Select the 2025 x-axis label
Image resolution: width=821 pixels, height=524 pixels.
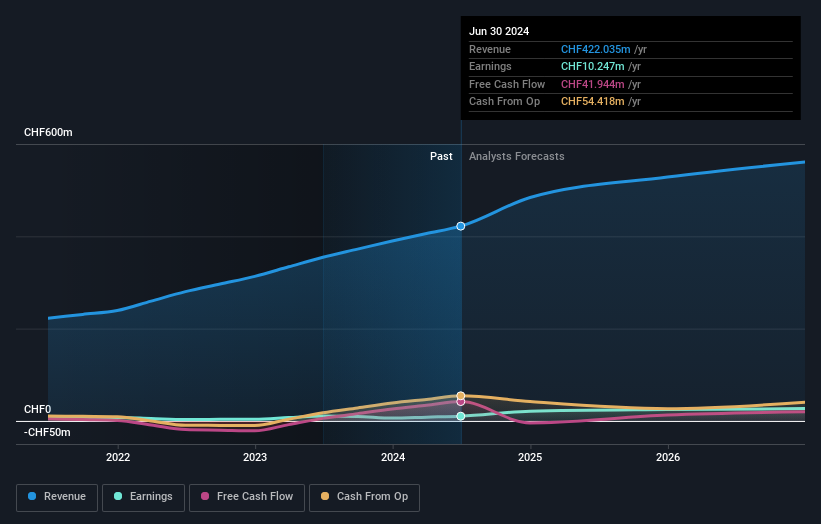(530, 457)
